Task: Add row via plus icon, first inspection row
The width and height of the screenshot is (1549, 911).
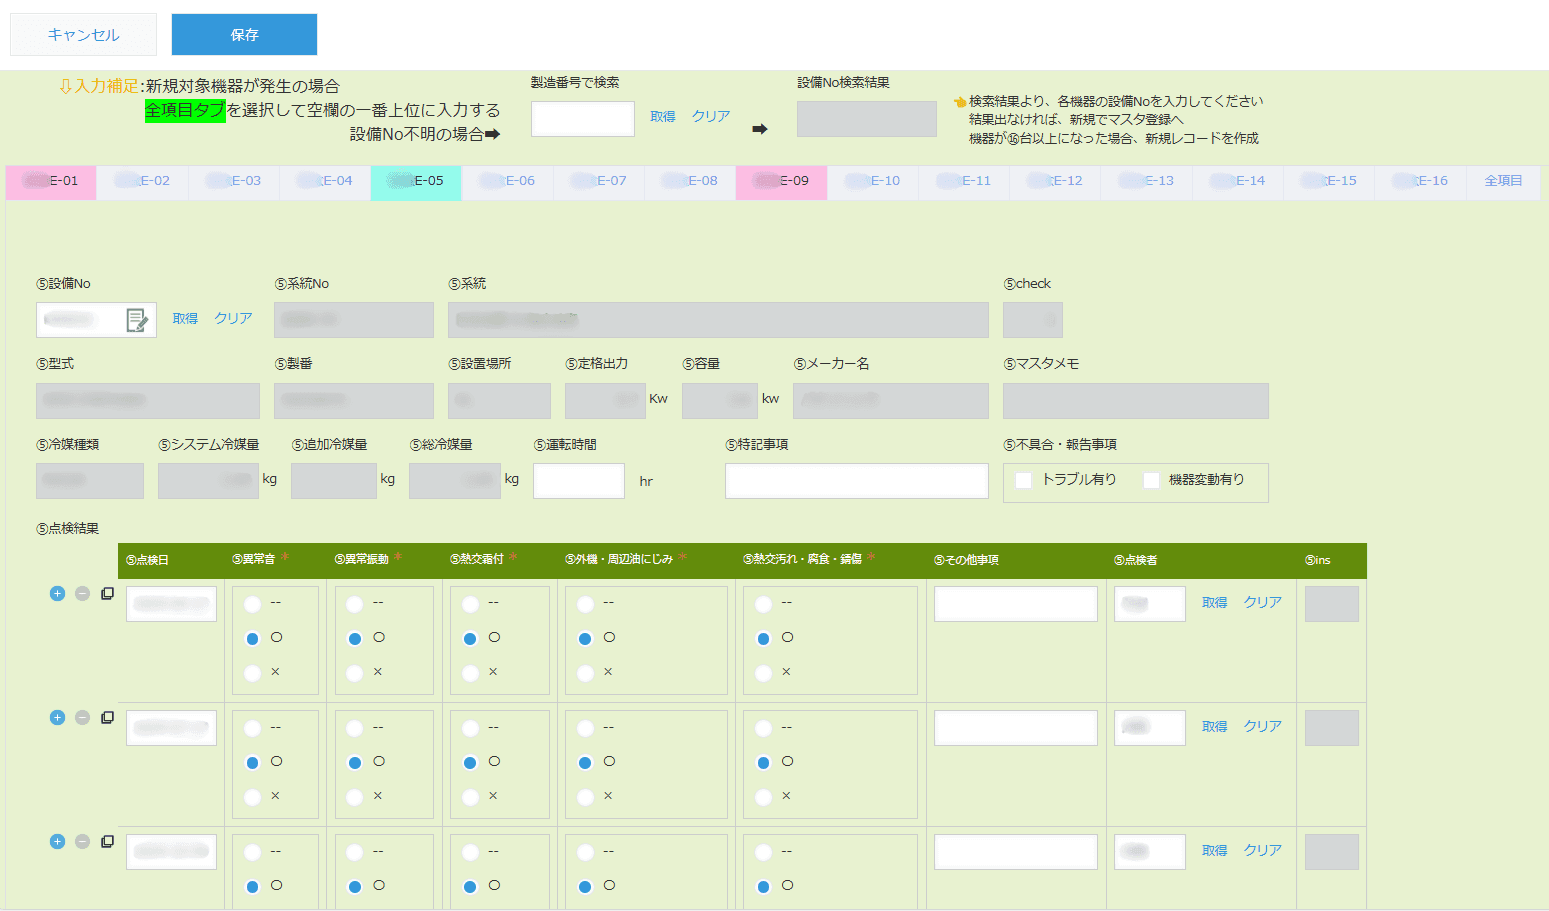Action: coord(57,593)
